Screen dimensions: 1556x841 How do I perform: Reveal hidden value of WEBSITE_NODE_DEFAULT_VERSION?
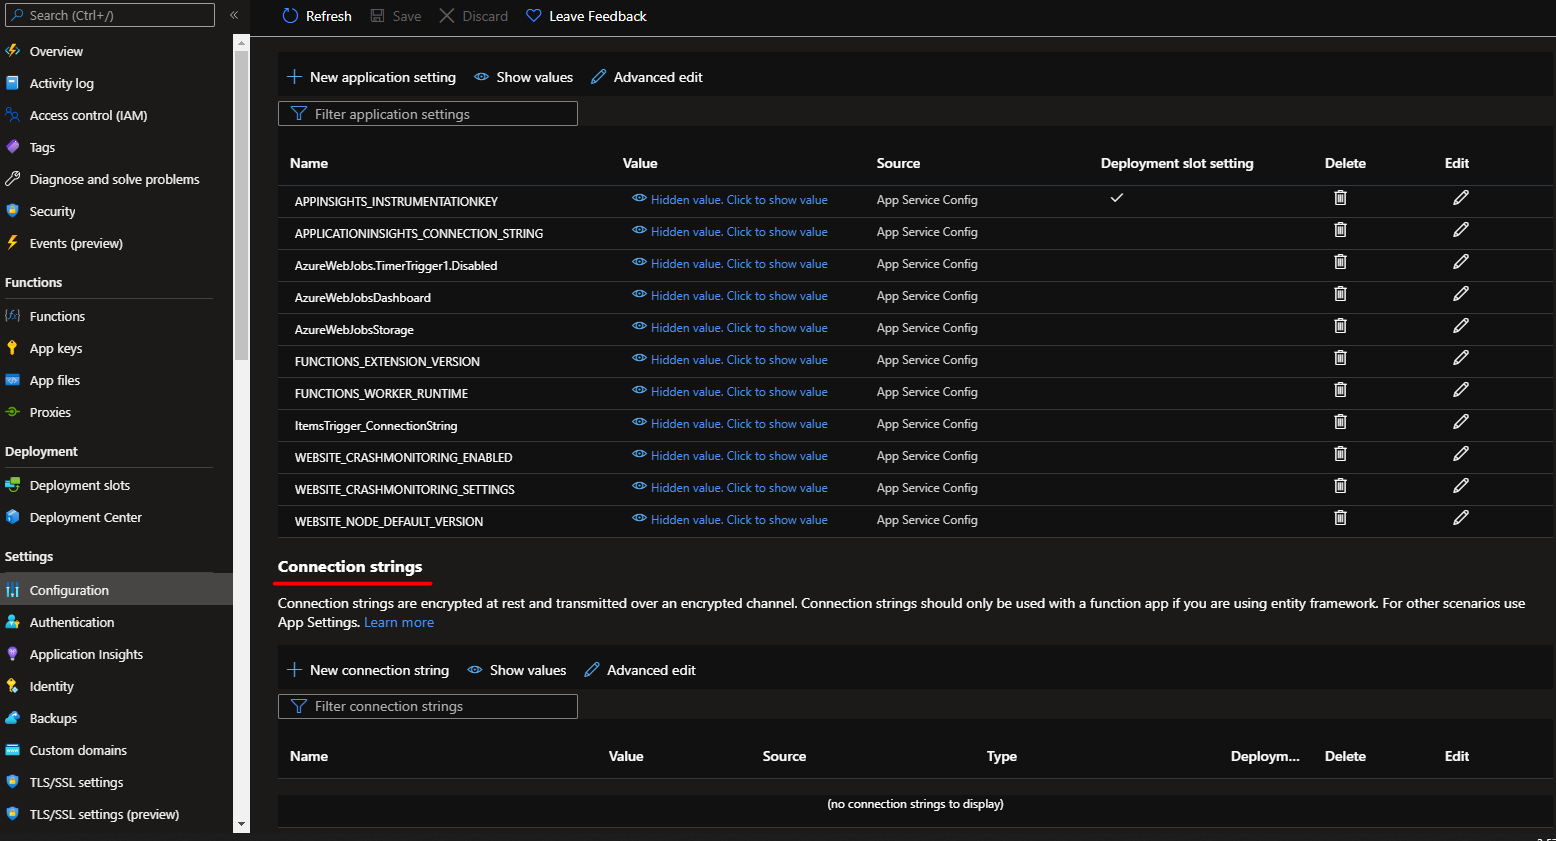tap(730, 520)
